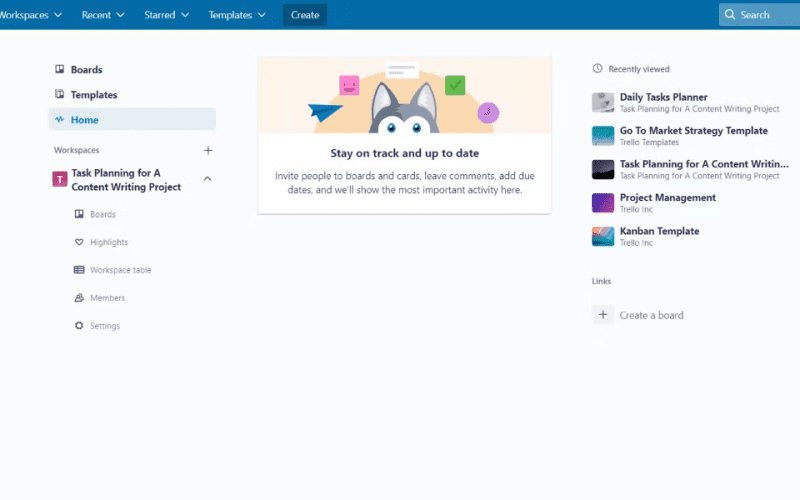Click the Home pulse icon
The height and width of the screenshot is (500, 800).
tap(60, 119)
